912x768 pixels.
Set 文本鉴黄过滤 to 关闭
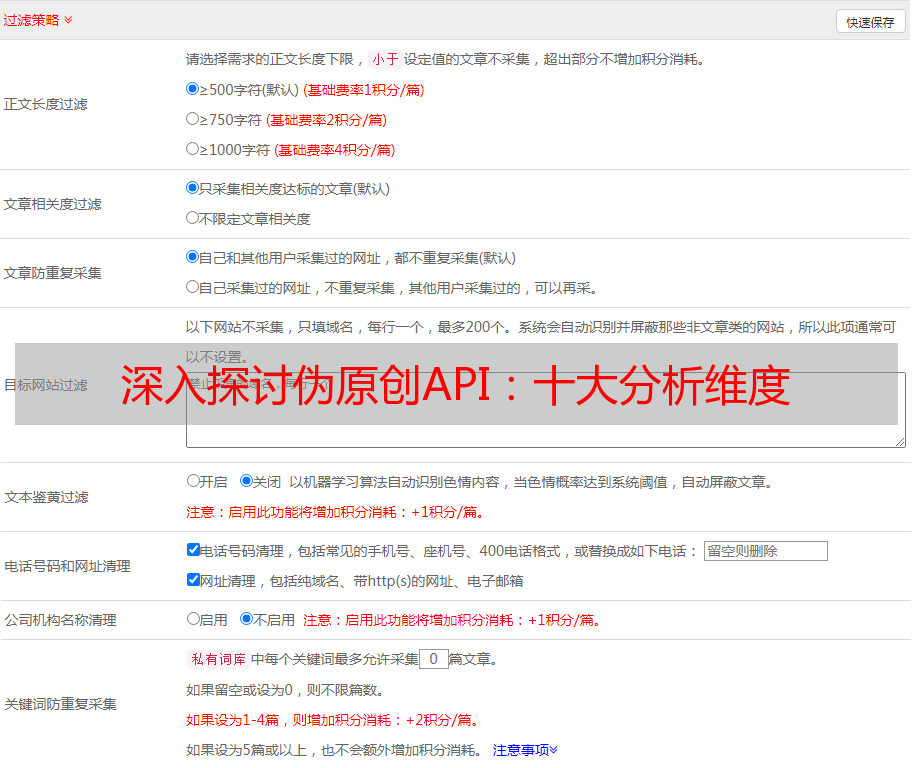point(247,481)
